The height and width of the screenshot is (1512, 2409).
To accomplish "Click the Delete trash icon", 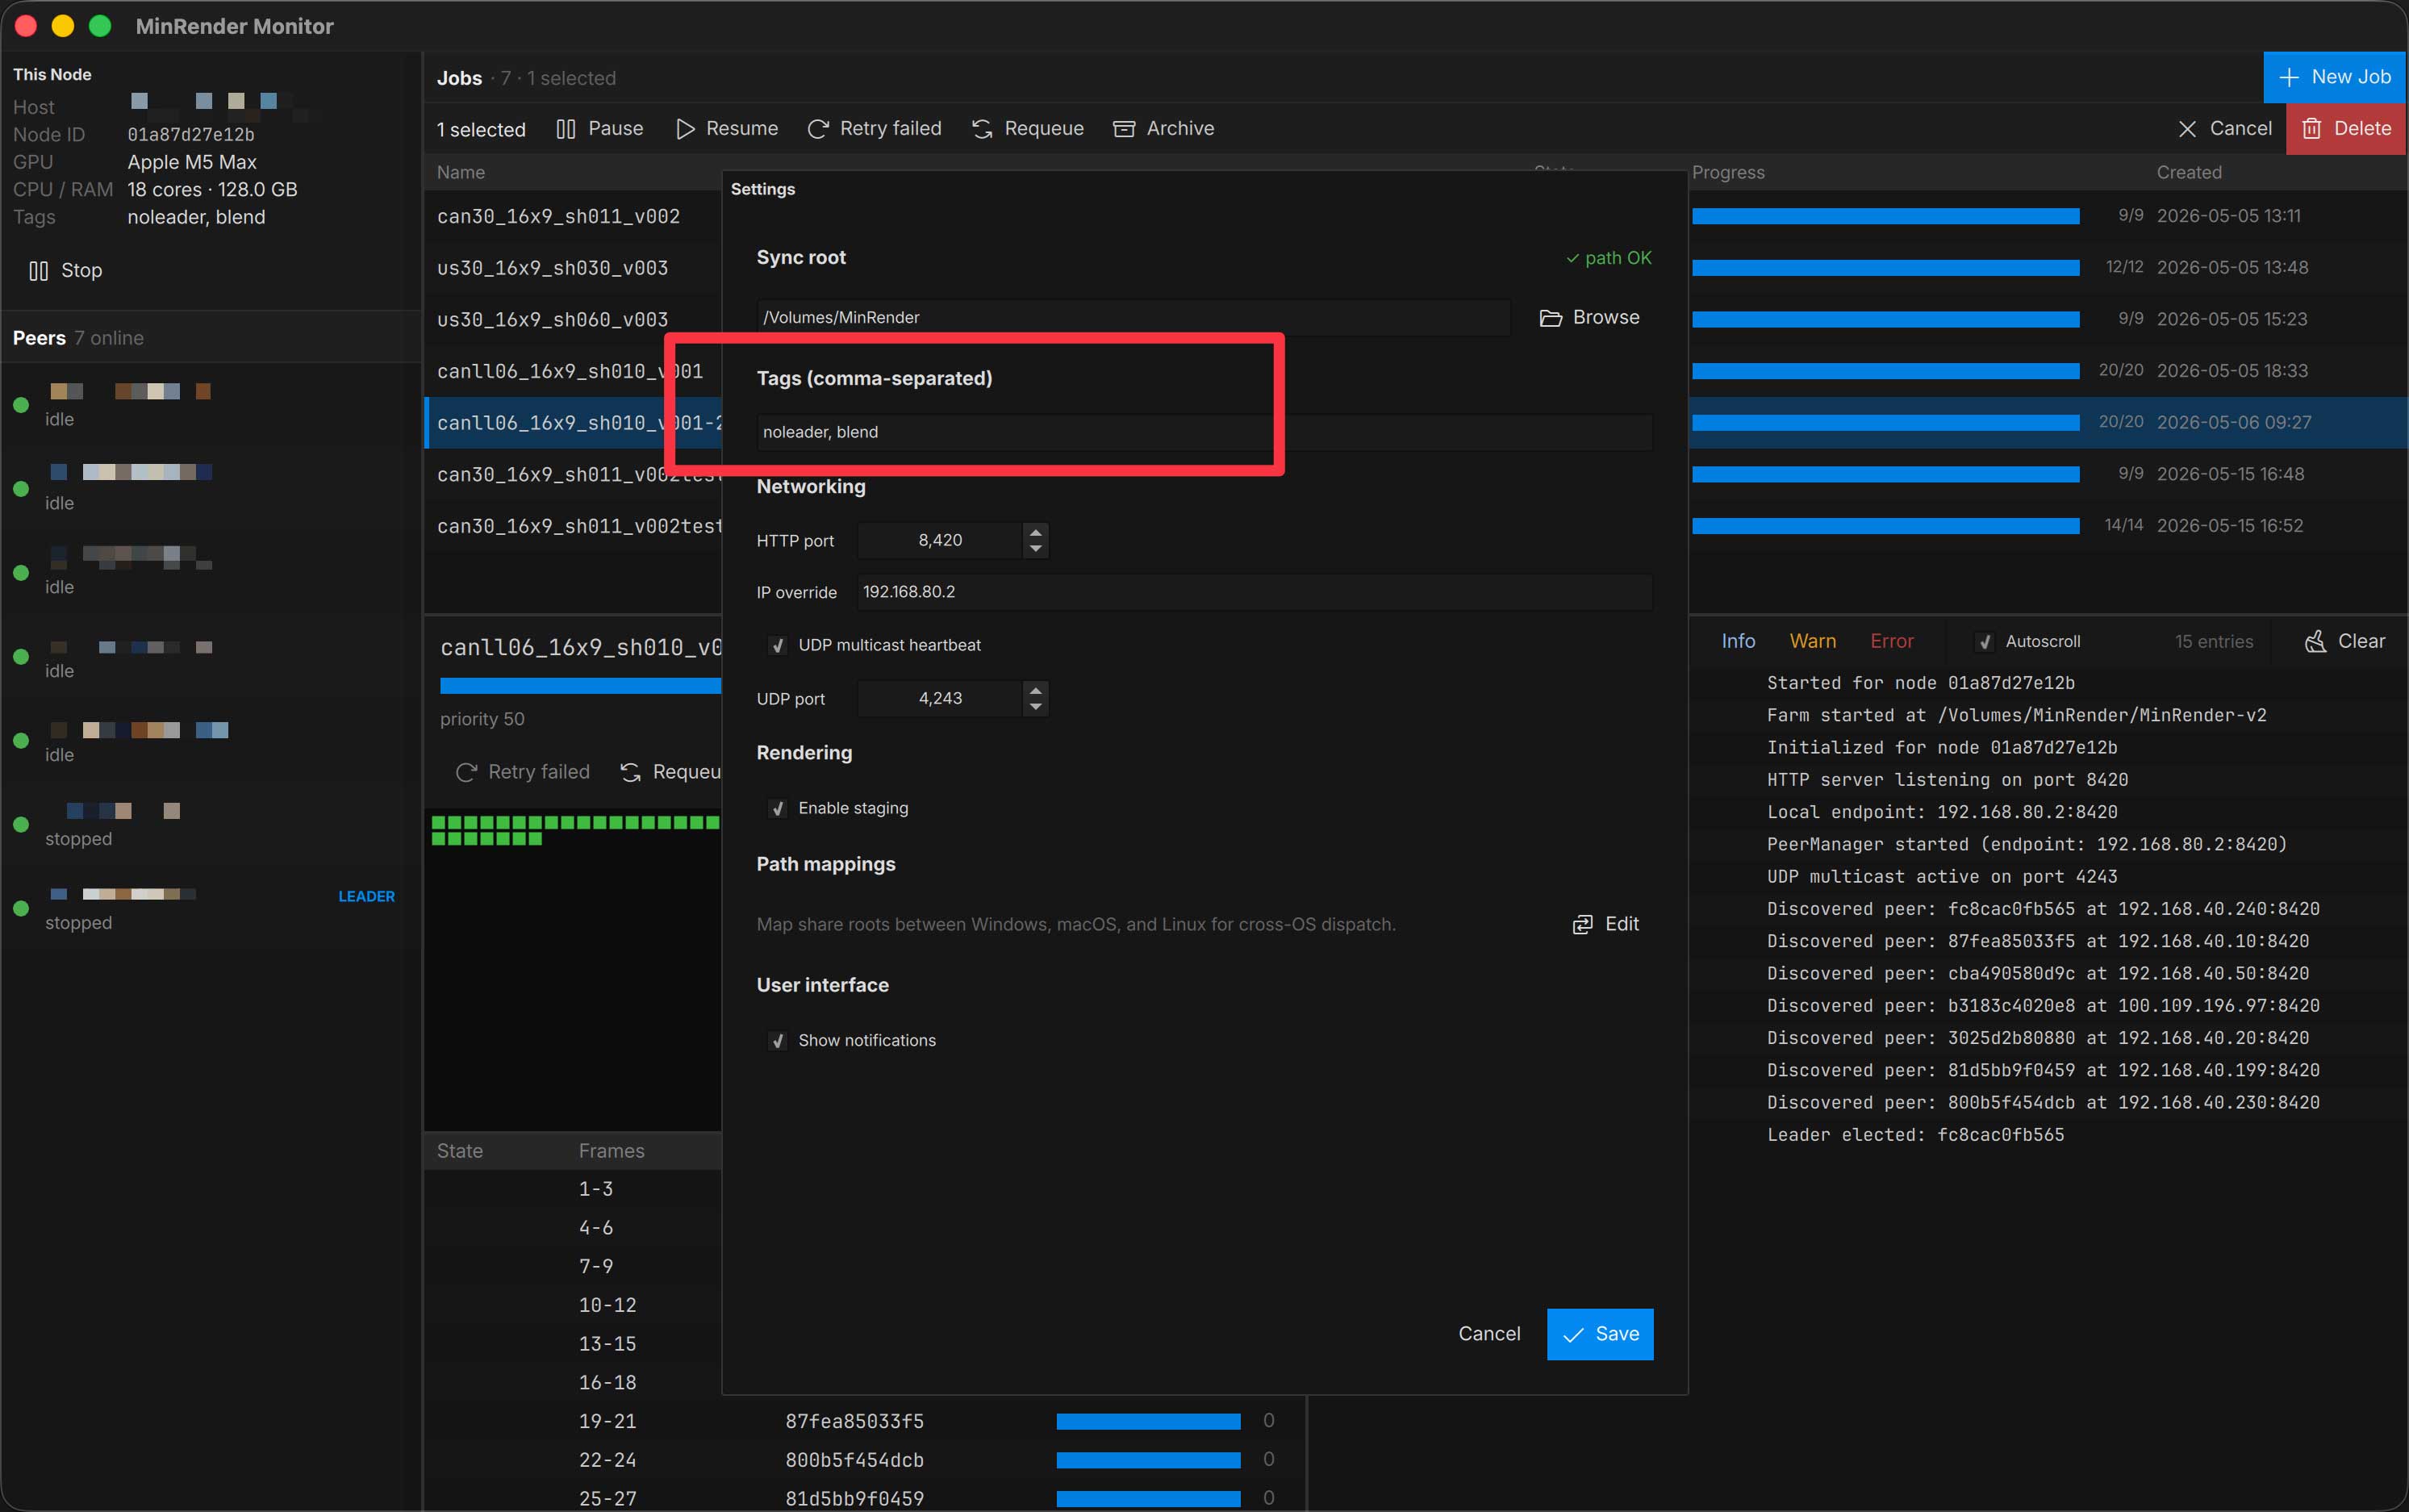I will tap(2311, 129).
